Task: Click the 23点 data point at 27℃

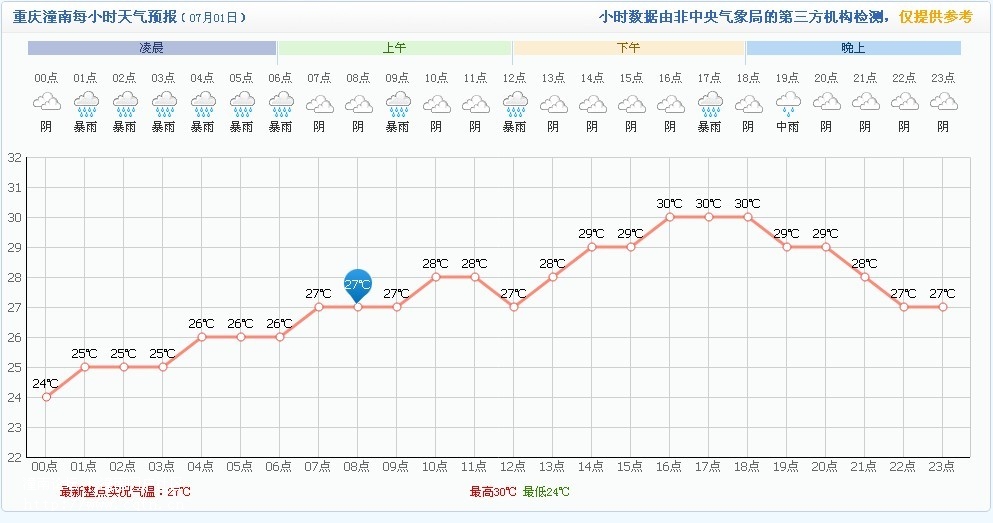Action: [x=943, y=307]
